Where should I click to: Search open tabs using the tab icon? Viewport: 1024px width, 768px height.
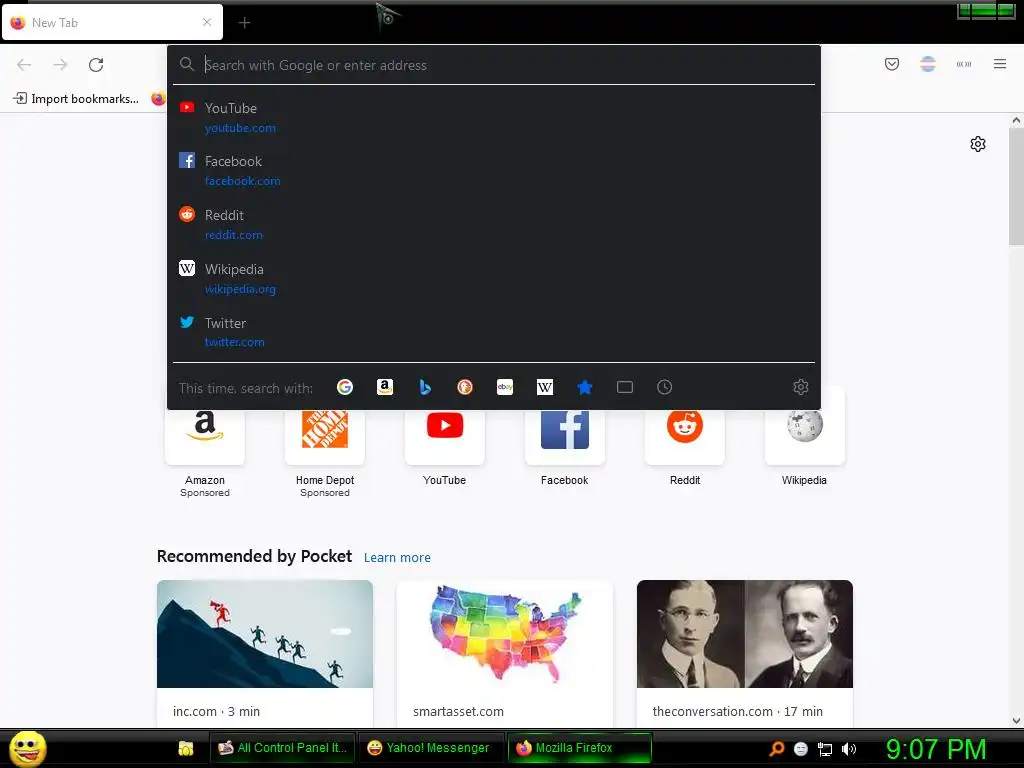click(x=624, y=387)
